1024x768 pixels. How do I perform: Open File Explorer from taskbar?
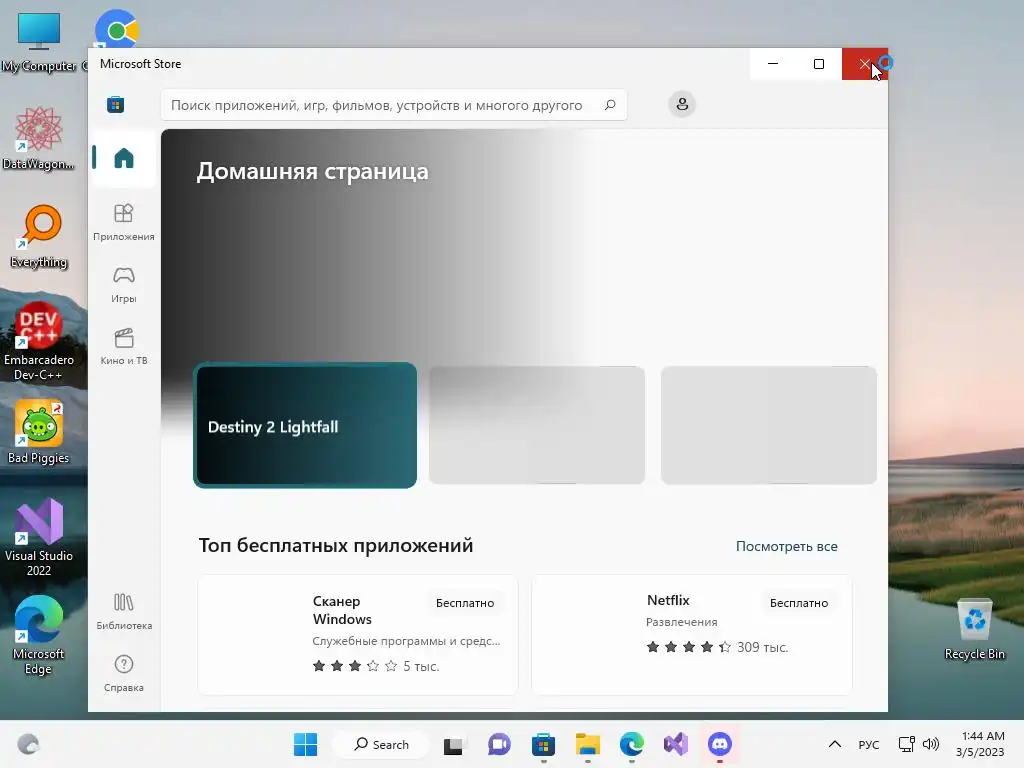coord(588,744)
